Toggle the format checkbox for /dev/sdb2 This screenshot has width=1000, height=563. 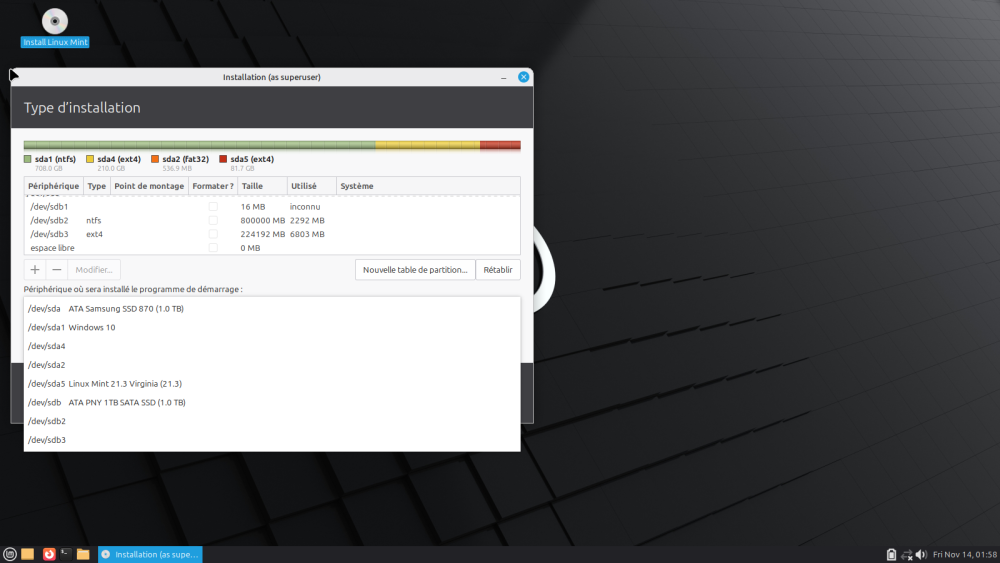213,221
